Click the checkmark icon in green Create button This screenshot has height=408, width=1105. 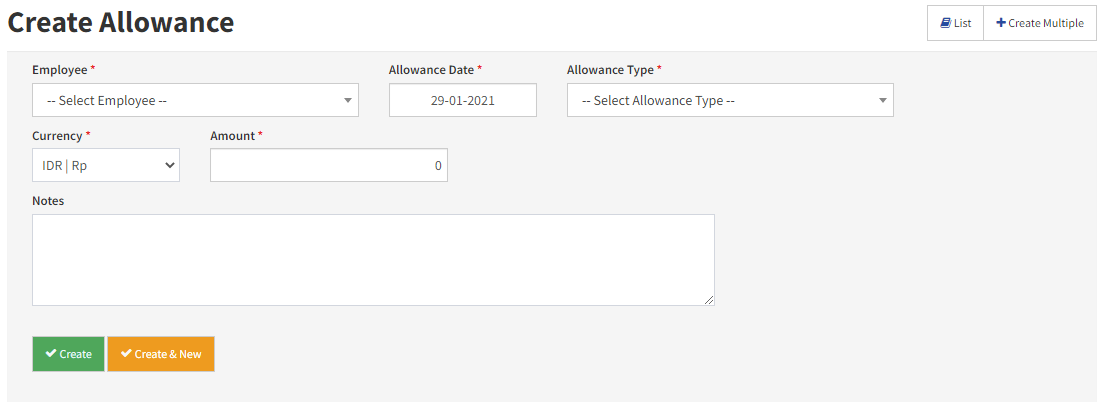[51, 353]
